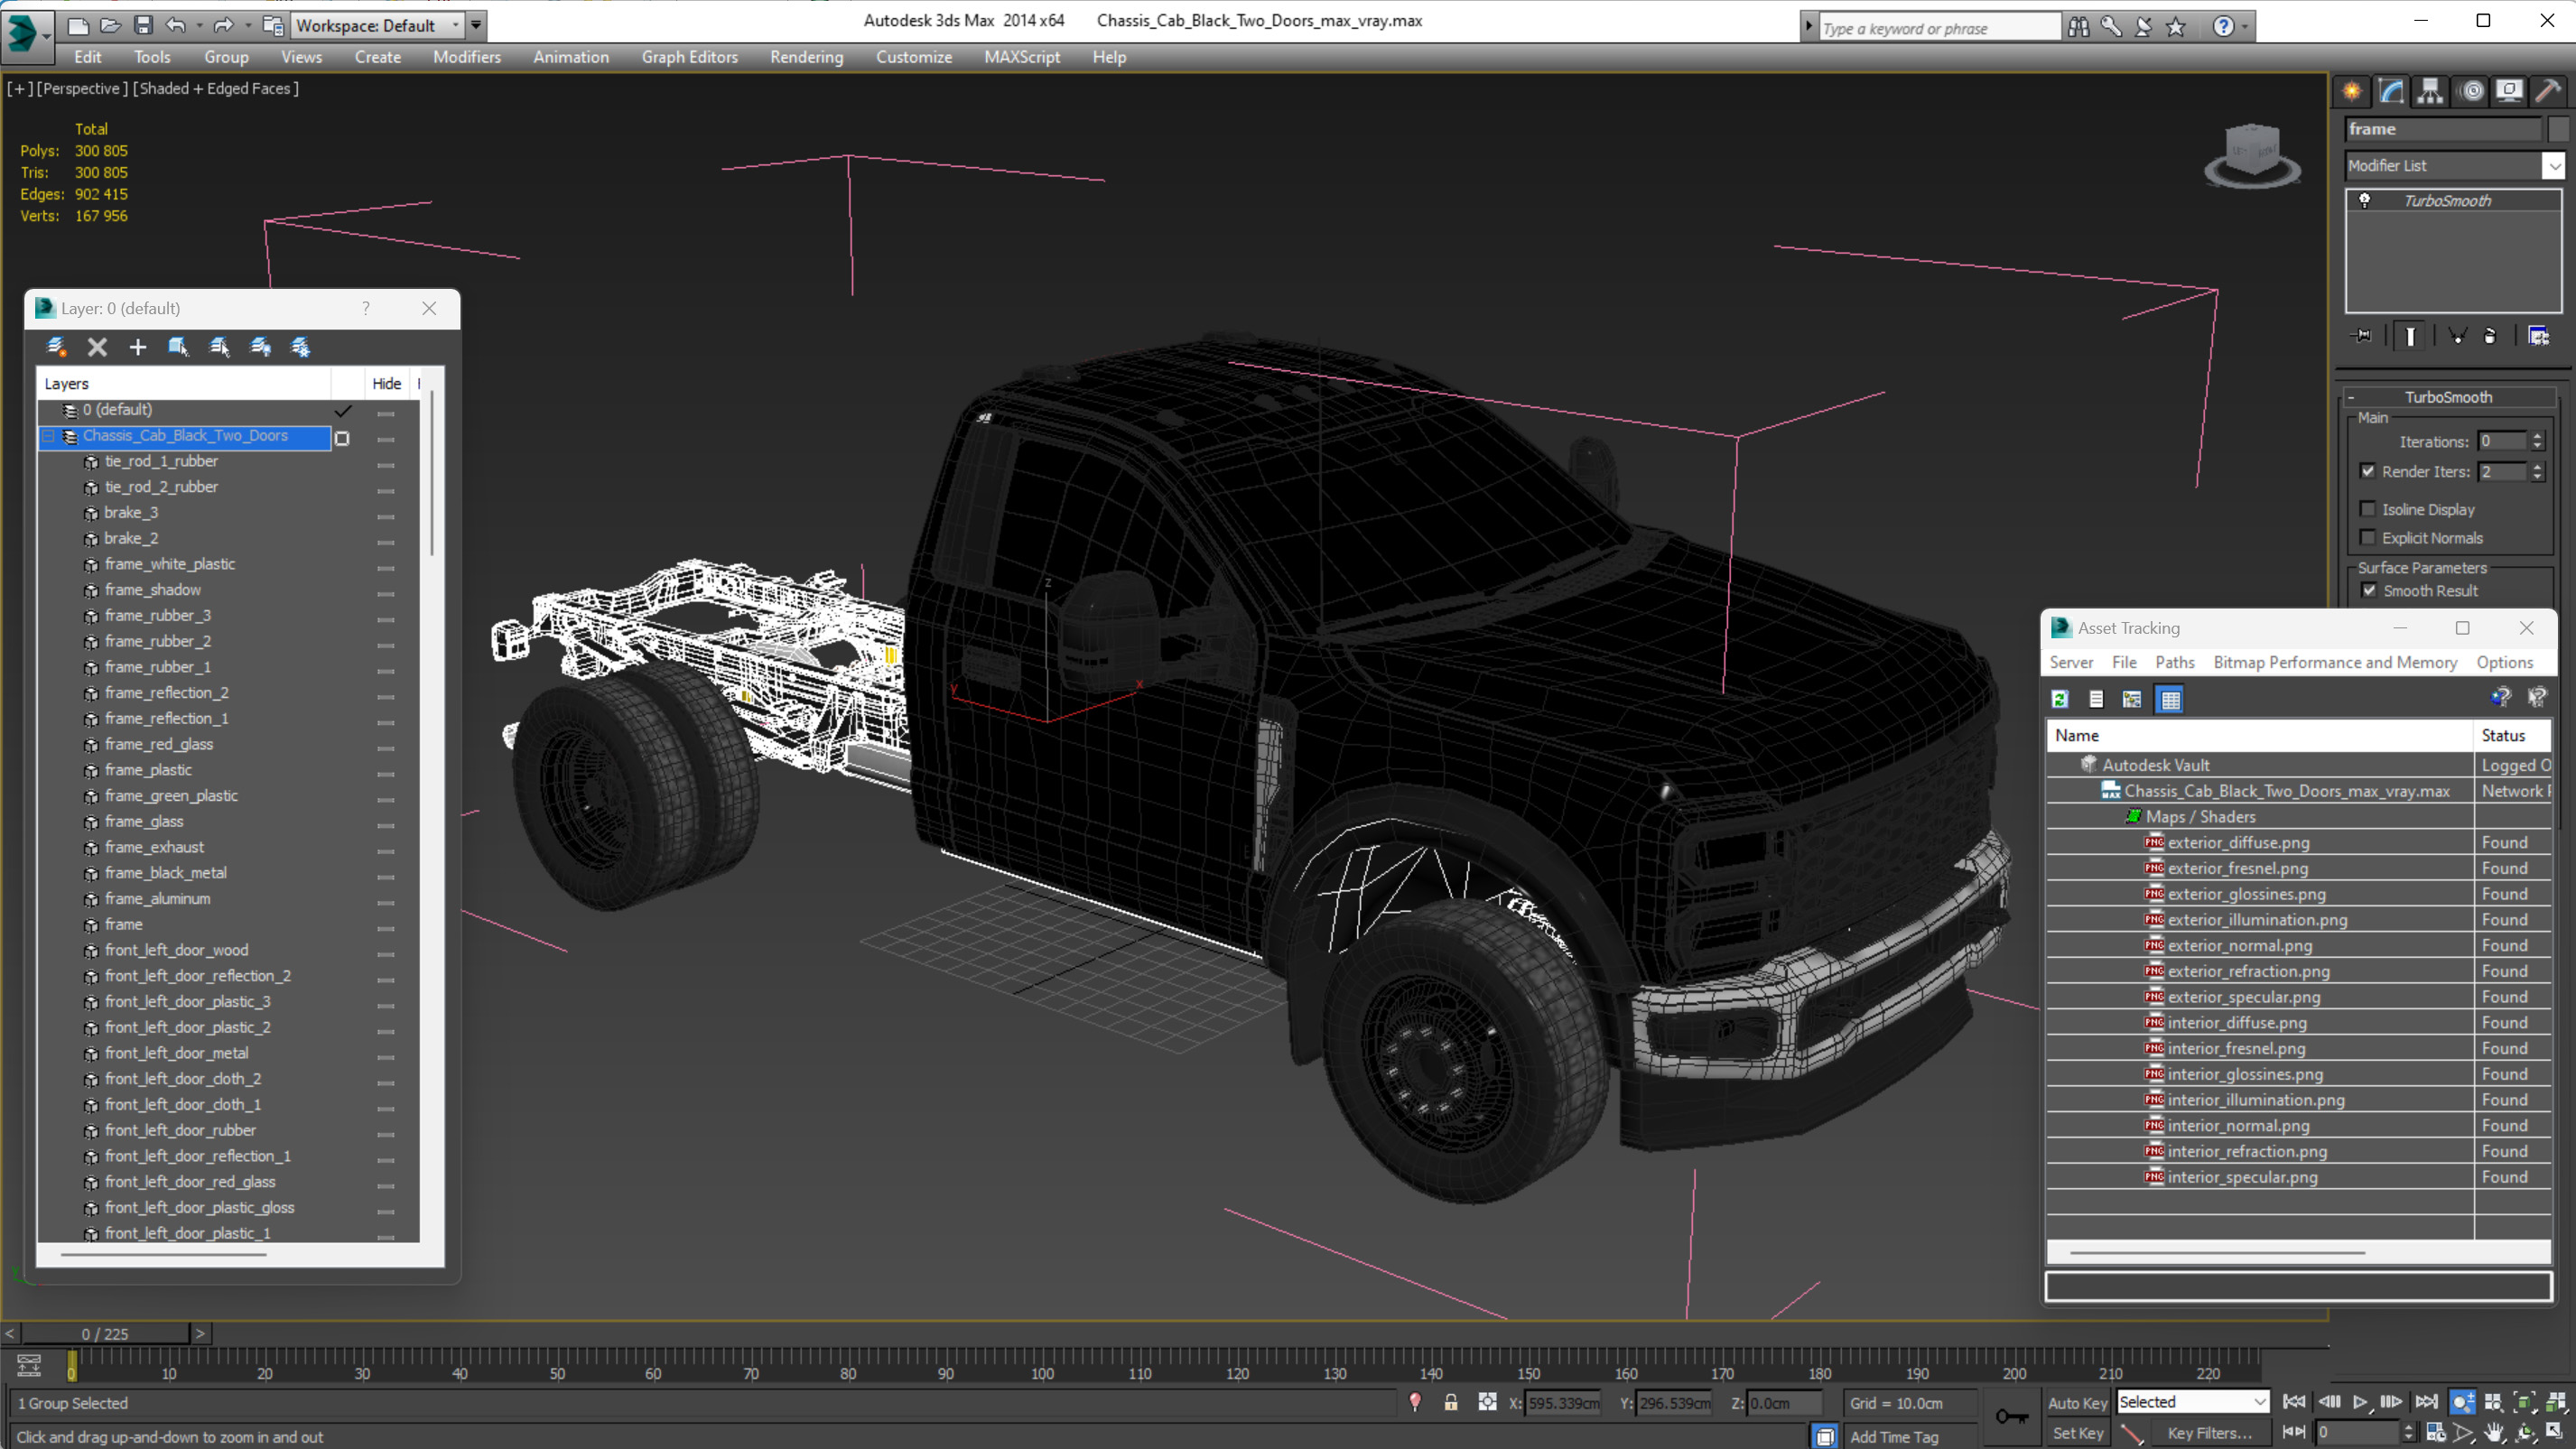Click the Perspective viewport label
The image size is (2576, 1449).
(82, 88)
